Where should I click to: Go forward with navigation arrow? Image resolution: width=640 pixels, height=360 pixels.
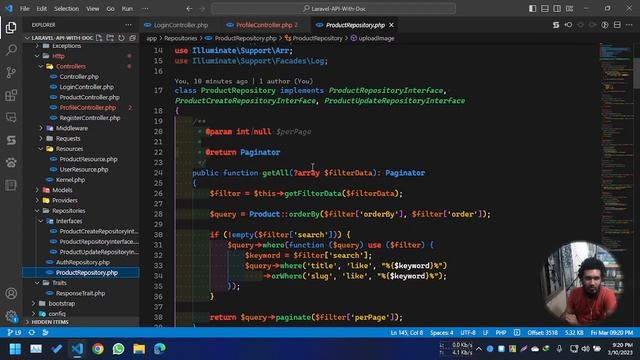[202, 9]
